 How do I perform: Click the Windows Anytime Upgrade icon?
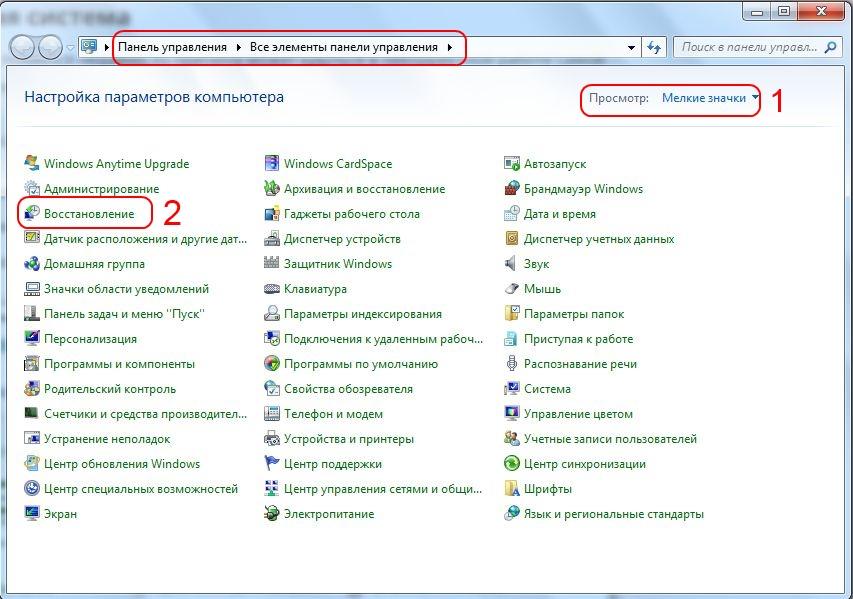click(x=32, y=163)
